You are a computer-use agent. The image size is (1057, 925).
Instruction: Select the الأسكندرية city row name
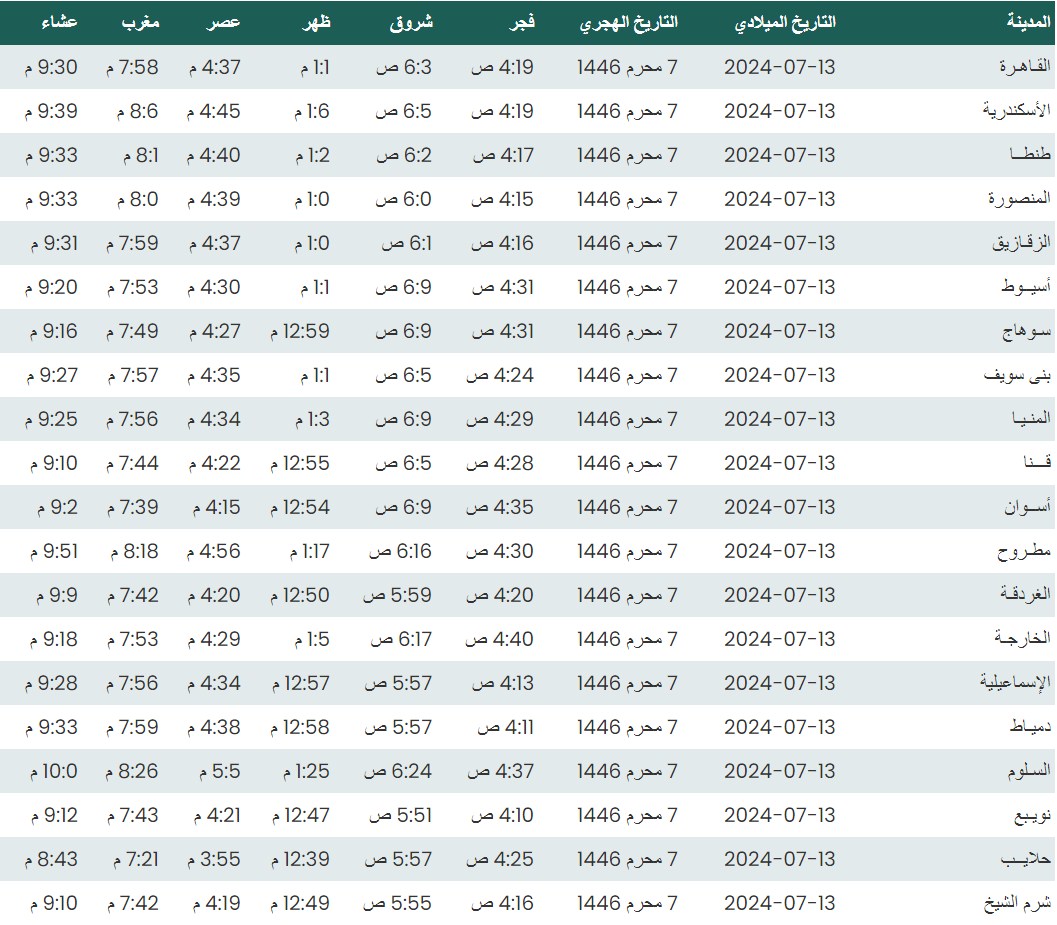[1016, 111]
